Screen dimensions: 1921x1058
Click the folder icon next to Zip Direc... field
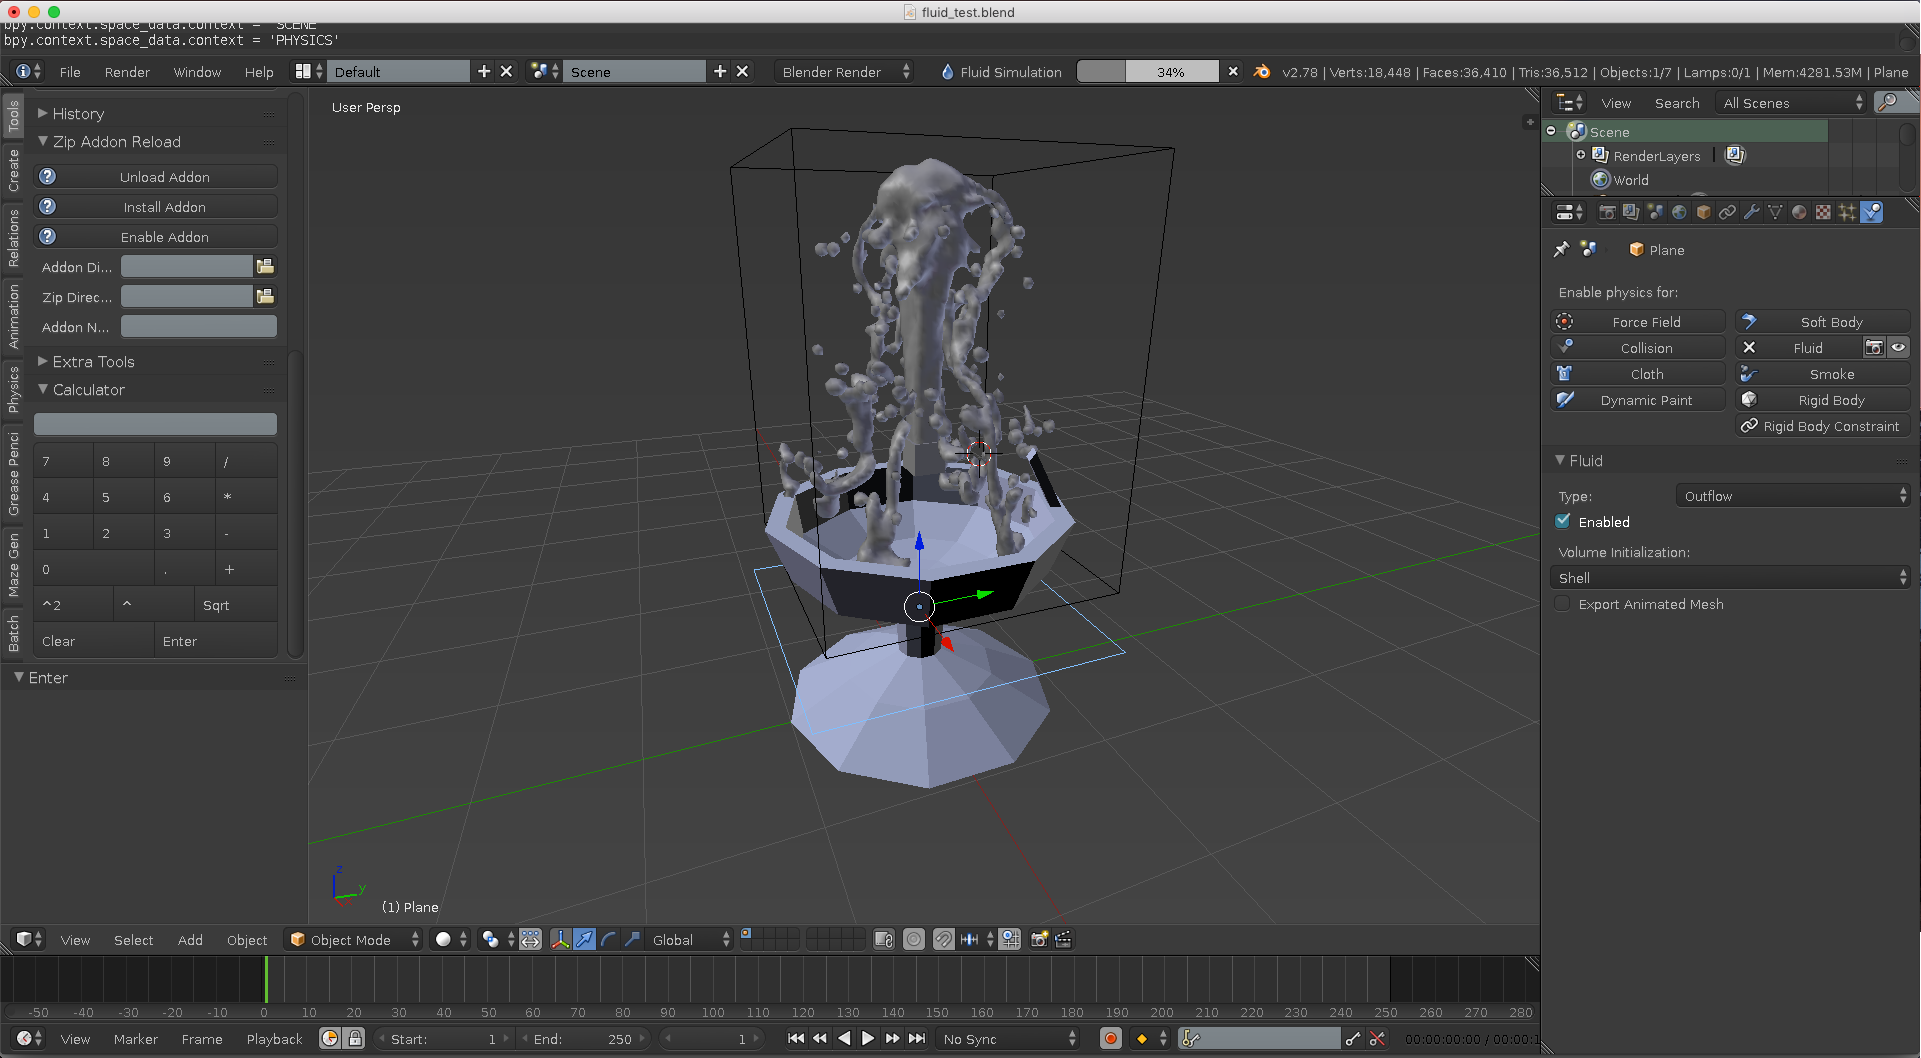[265, 296]
